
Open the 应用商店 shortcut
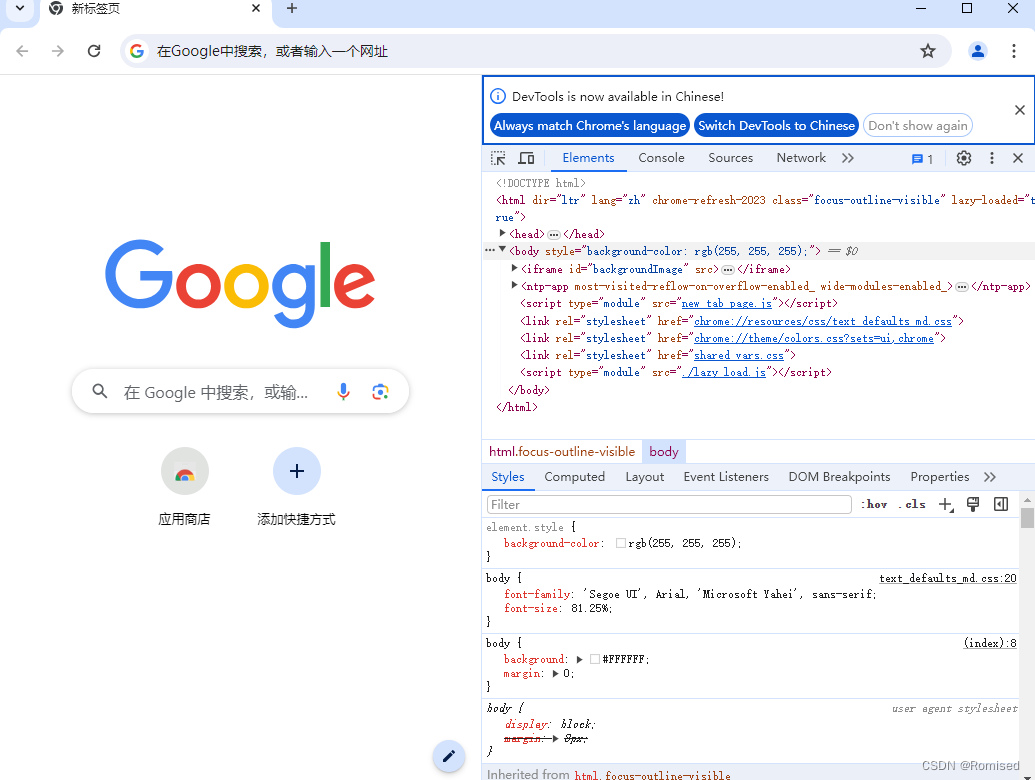click(x=184, y=487)
